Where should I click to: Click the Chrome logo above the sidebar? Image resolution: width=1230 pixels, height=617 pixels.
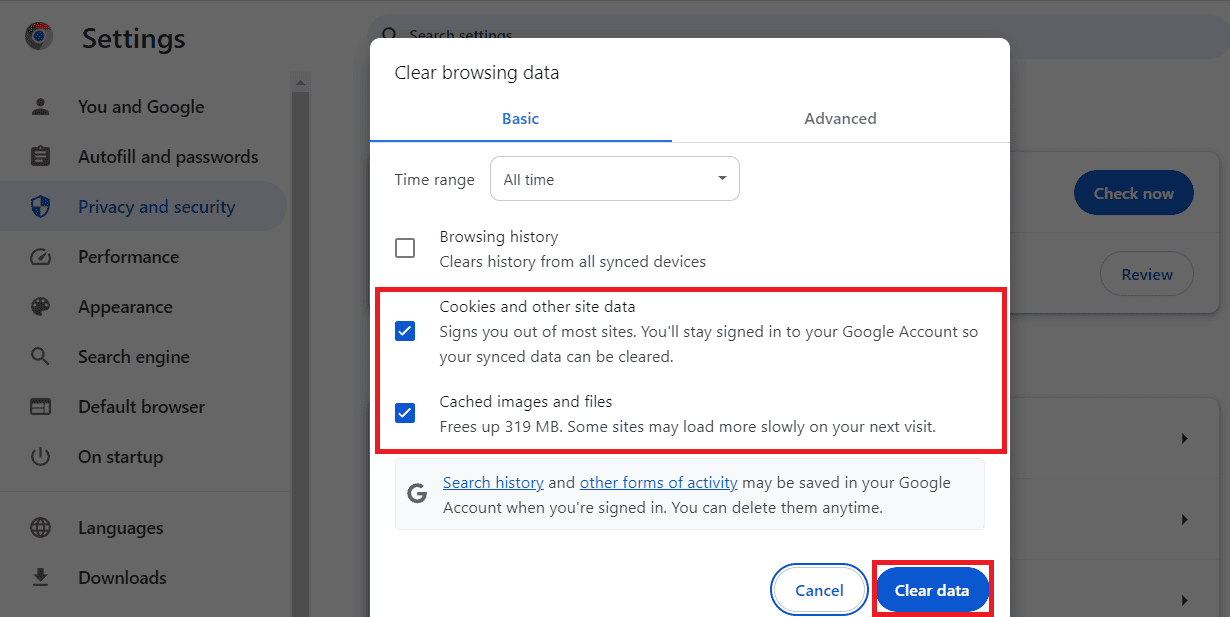(x=37, y=37)
